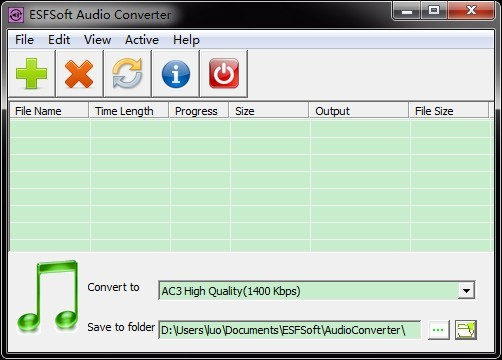The height and width of the screenshot is (360, 502).
Task: Click the ESFSoft app icon in title bar
Action: pos(16,15)
